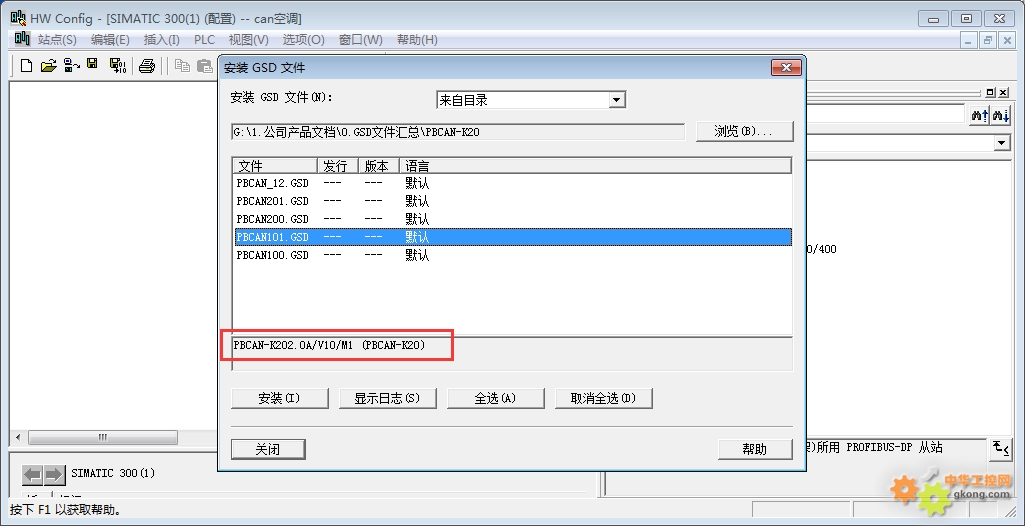Click the catalog panel dock/float icon
Image resolution: width=1025 pixels, height=526 pixels.
click(990, 93)
